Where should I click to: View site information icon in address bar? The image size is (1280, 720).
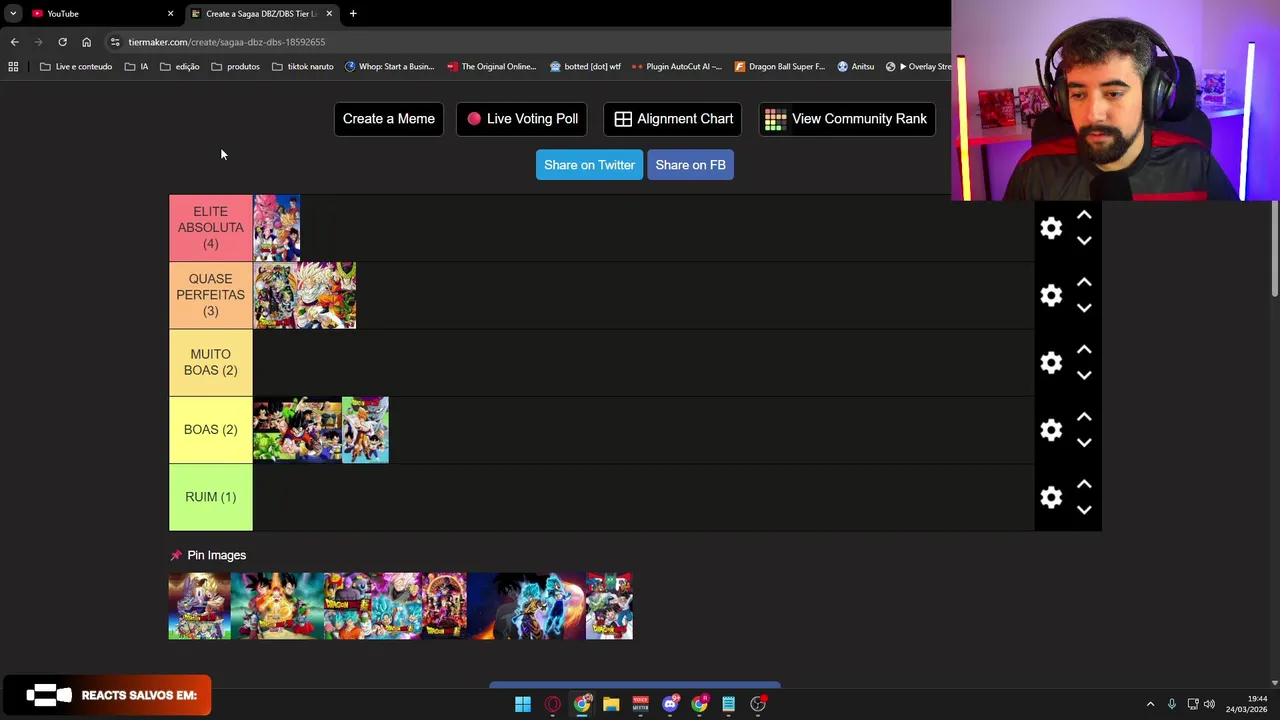point(115,42)
